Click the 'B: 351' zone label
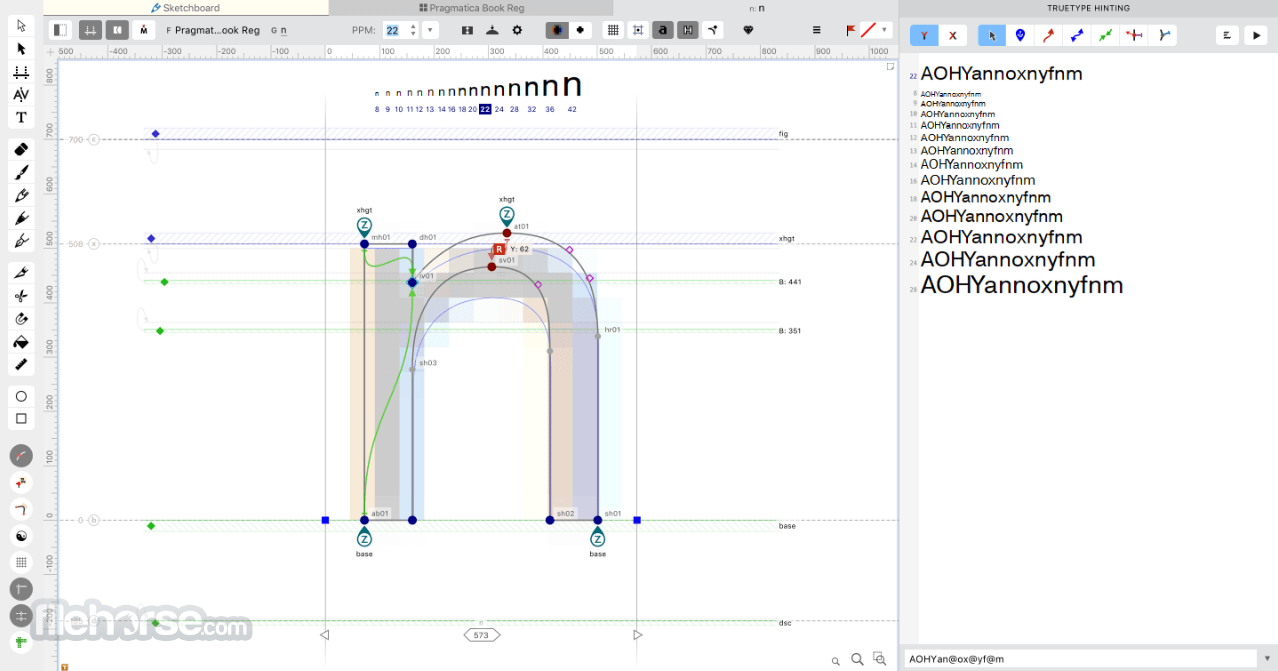Screen dimensions: 1278x671 [790, 331]
